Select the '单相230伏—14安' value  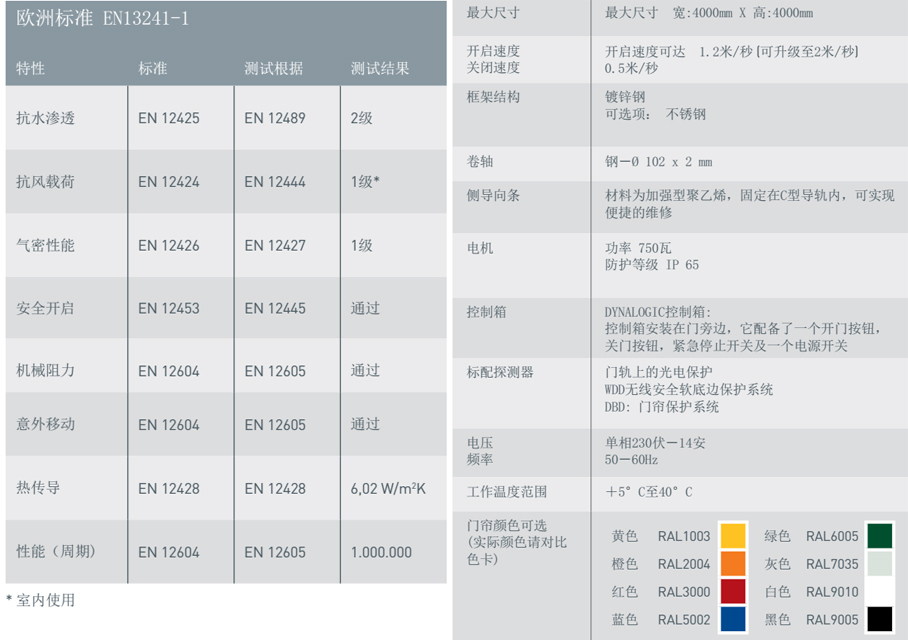click(655, 443)
